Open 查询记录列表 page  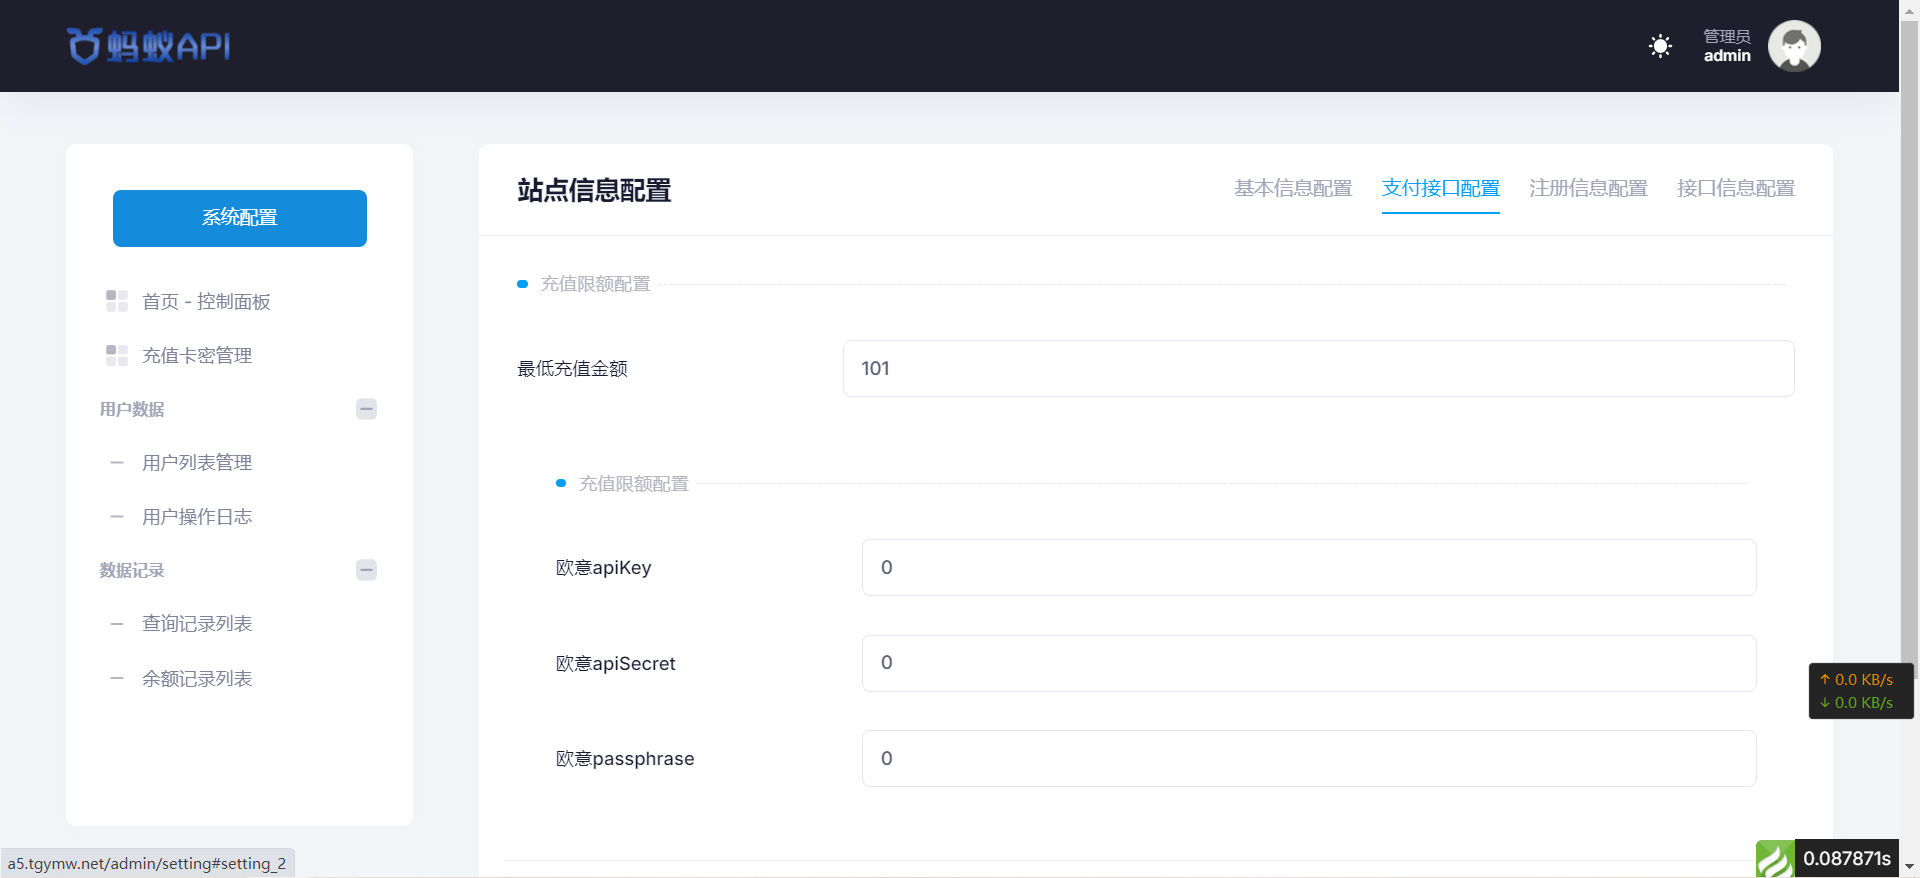[x=197, y=624]
